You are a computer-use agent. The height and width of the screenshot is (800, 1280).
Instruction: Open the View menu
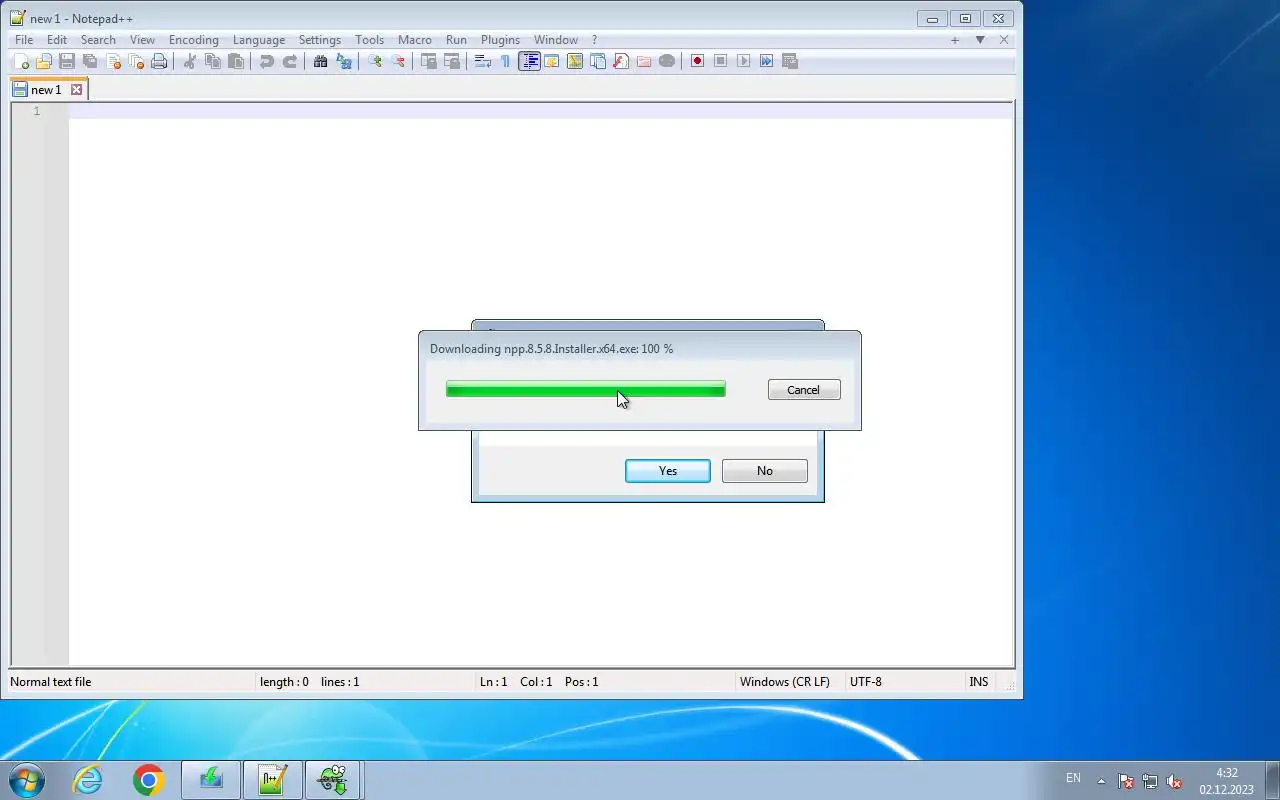142,40
